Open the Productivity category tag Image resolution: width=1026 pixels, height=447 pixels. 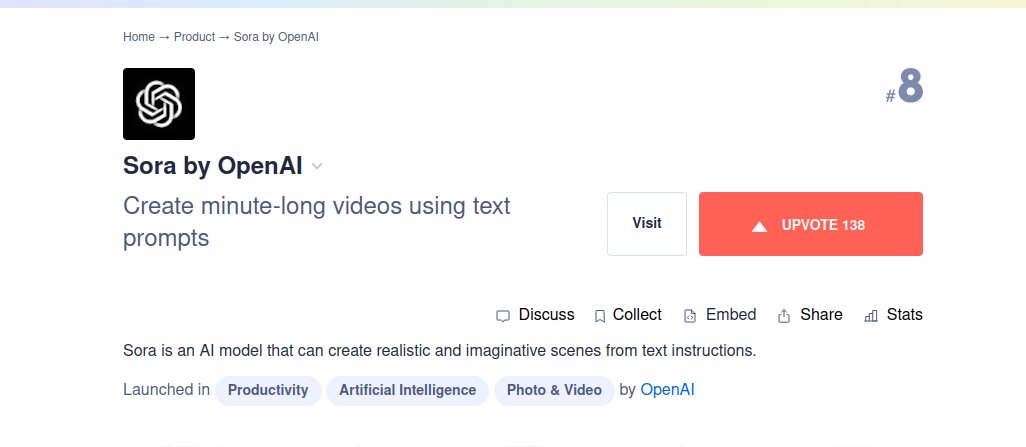(268, 390)
